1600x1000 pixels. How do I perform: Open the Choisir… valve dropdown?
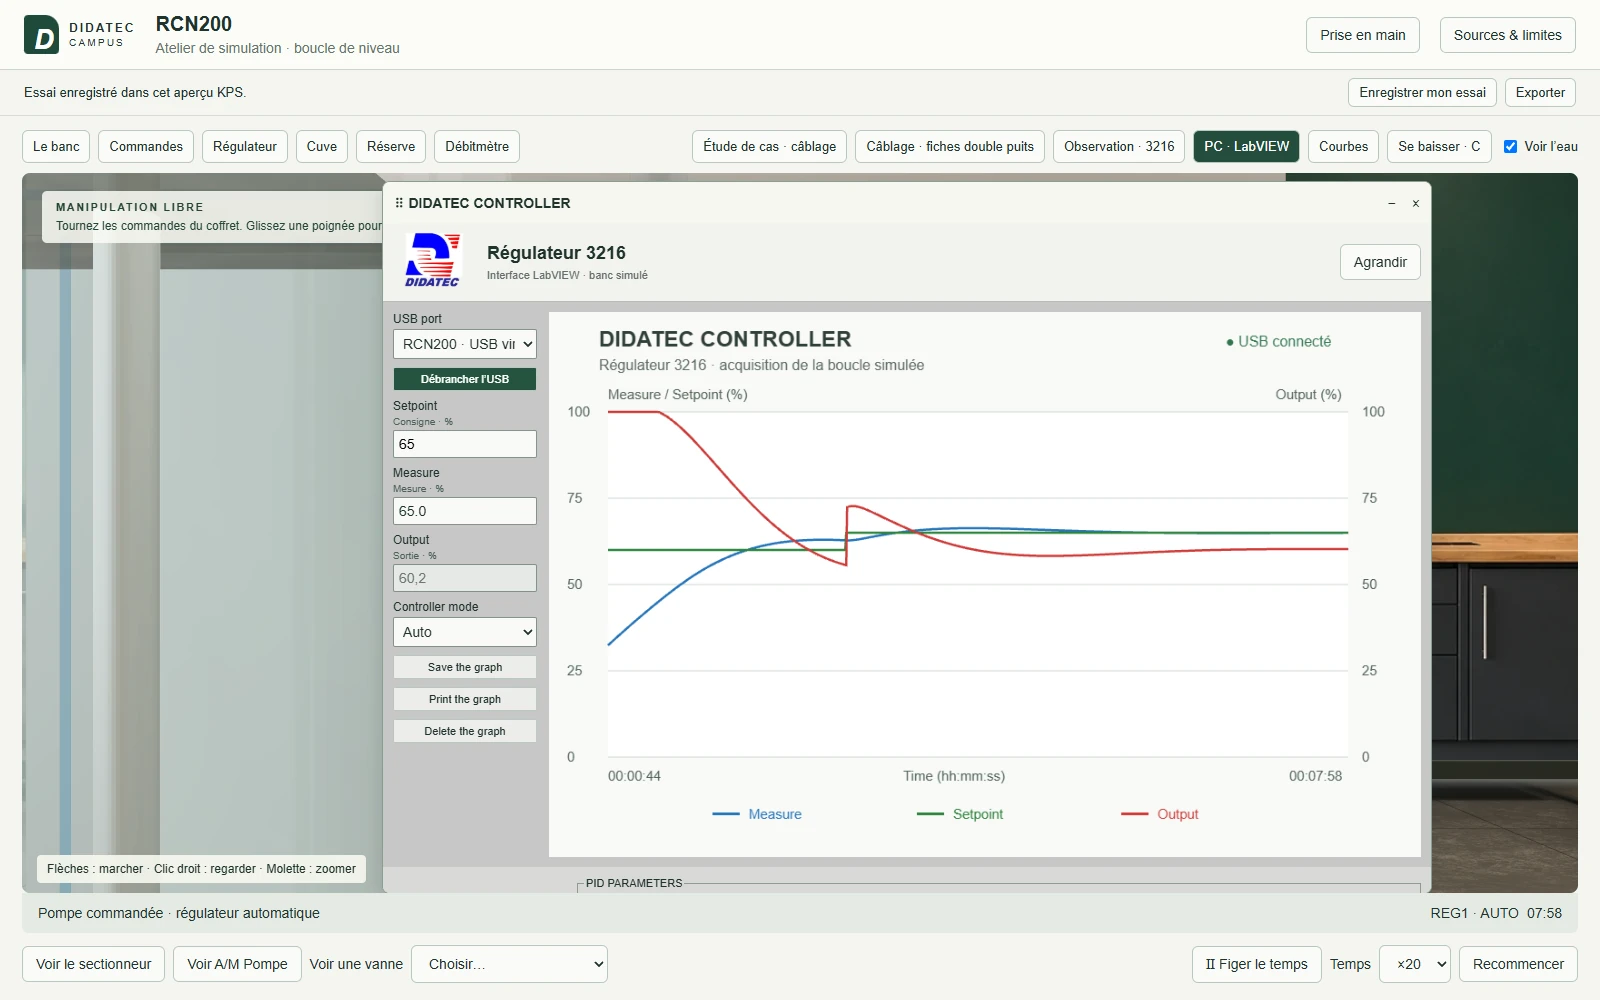point(509,964)
